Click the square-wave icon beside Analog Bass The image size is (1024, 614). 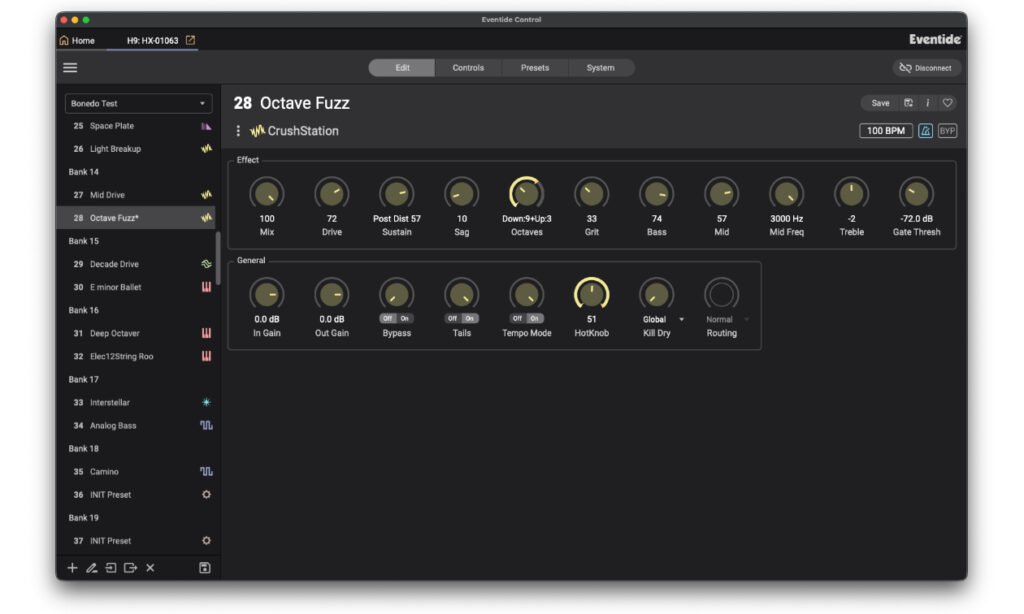tap(206, 425)
